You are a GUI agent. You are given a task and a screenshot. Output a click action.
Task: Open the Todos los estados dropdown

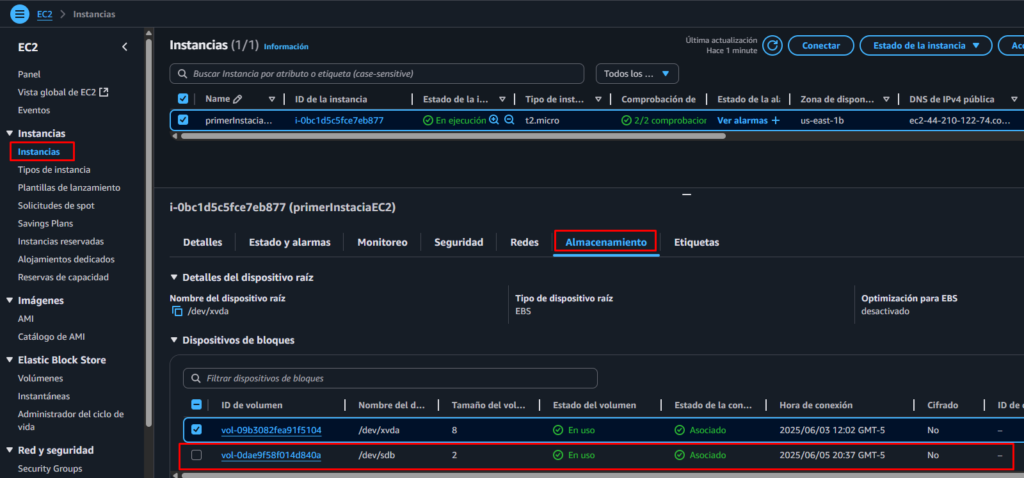pos(637,74)
